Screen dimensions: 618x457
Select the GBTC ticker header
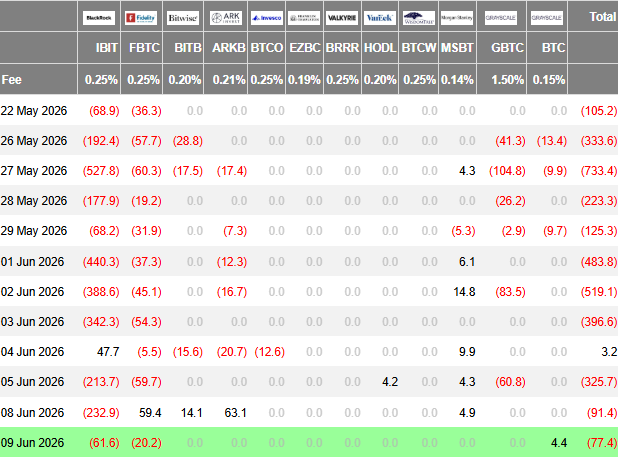pos(508,48)
